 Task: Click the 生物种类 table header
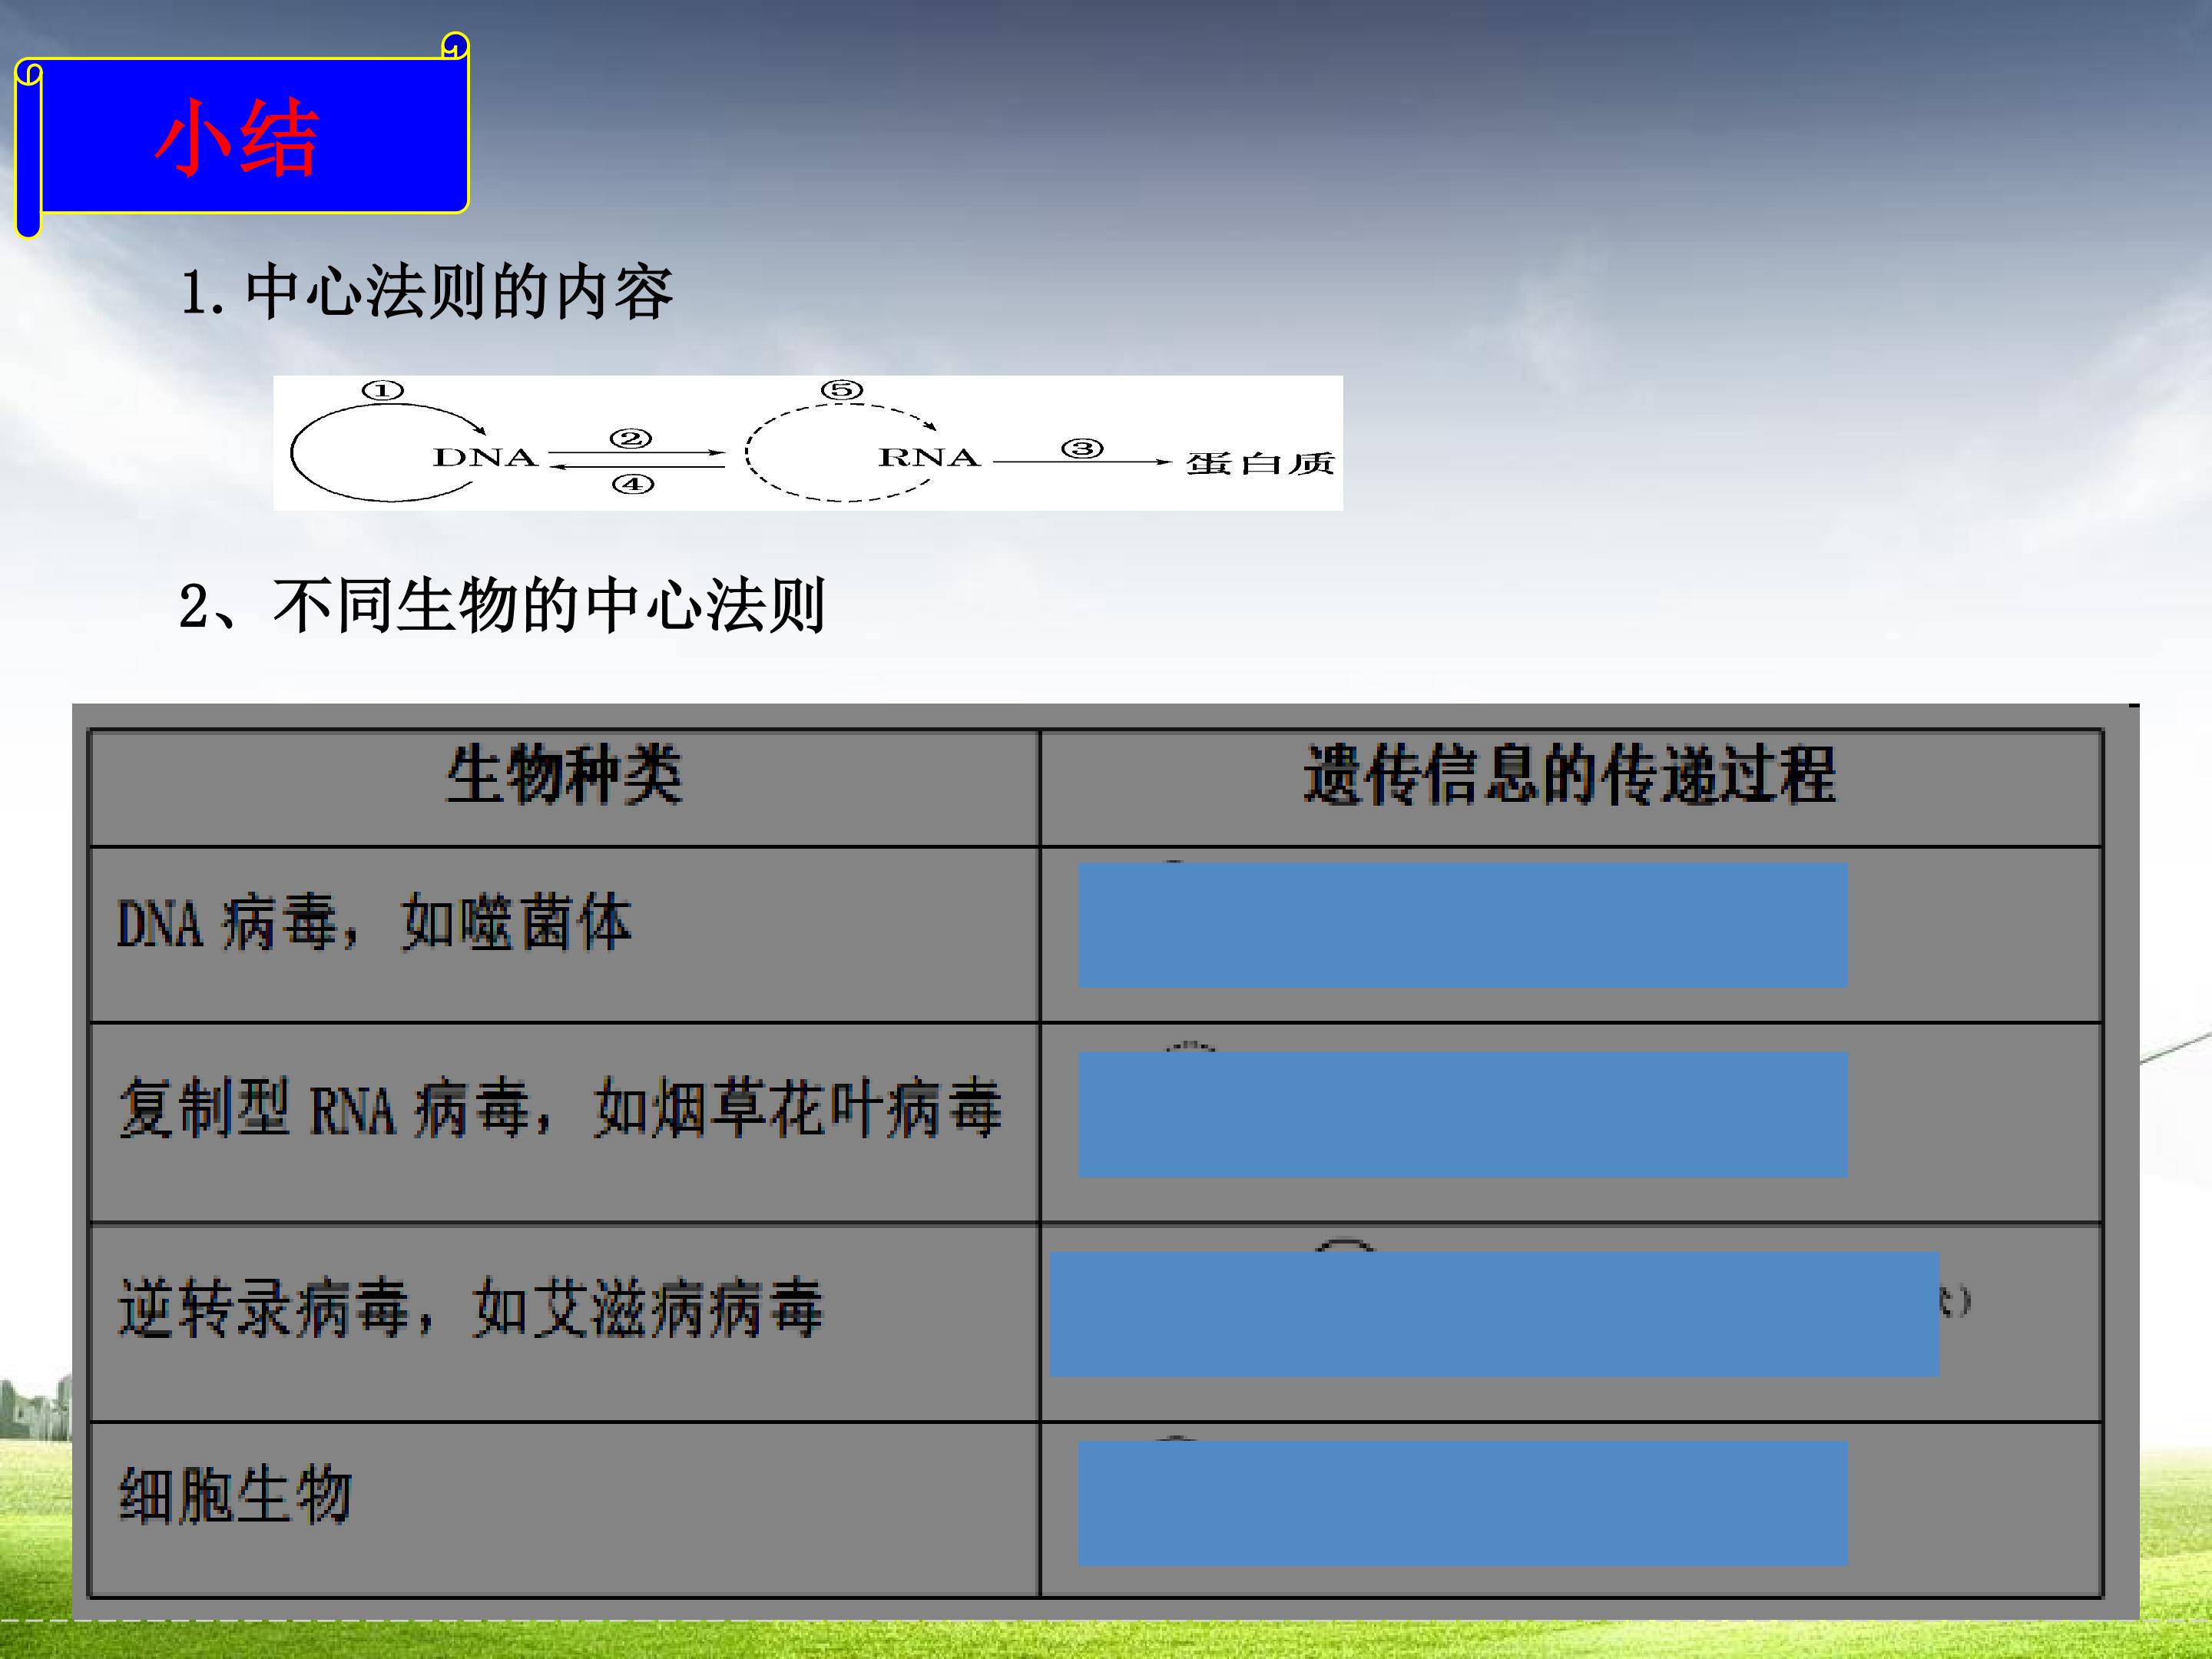pos(564,776)
